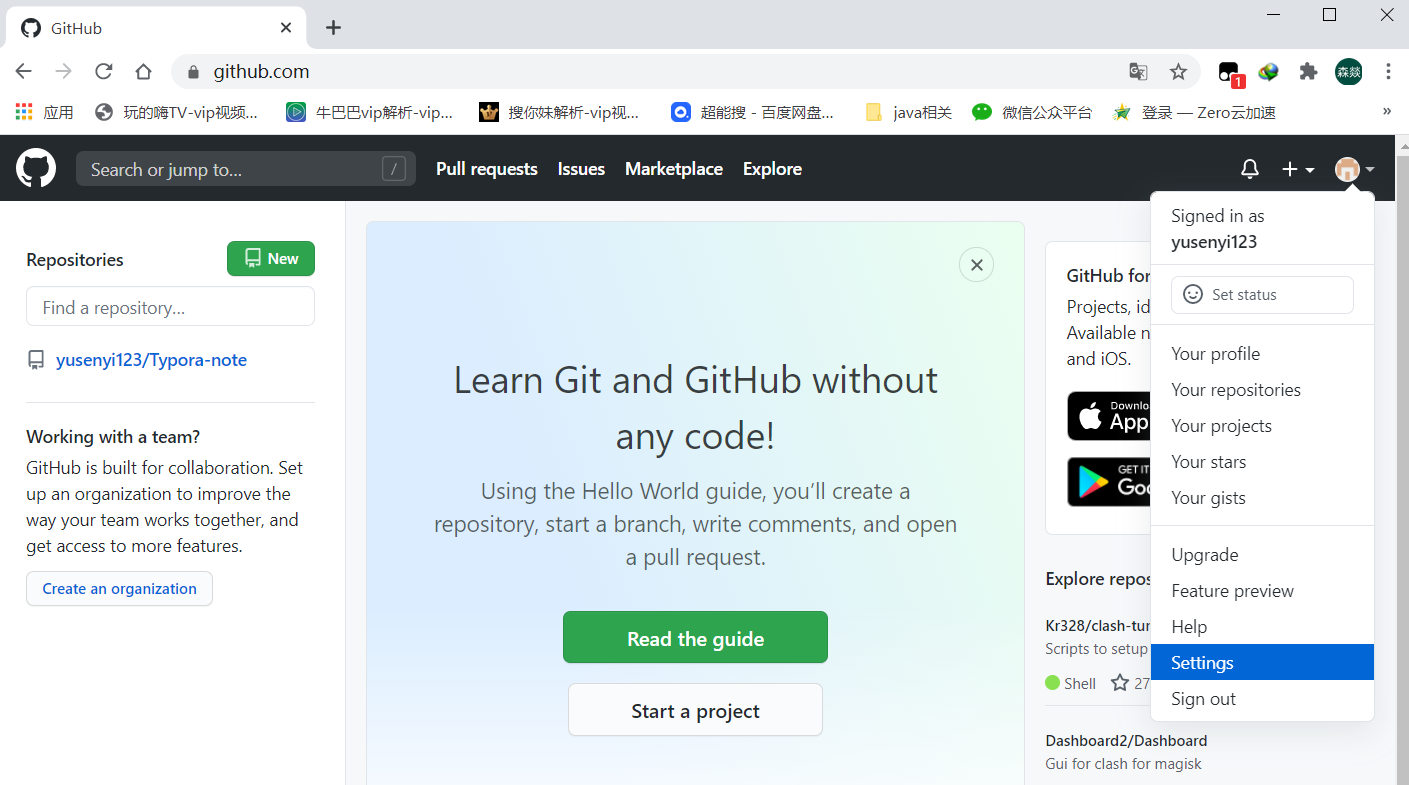Select Your repositories menu entry
This screenshot has height=785, width=1409.
(1262, 389)
